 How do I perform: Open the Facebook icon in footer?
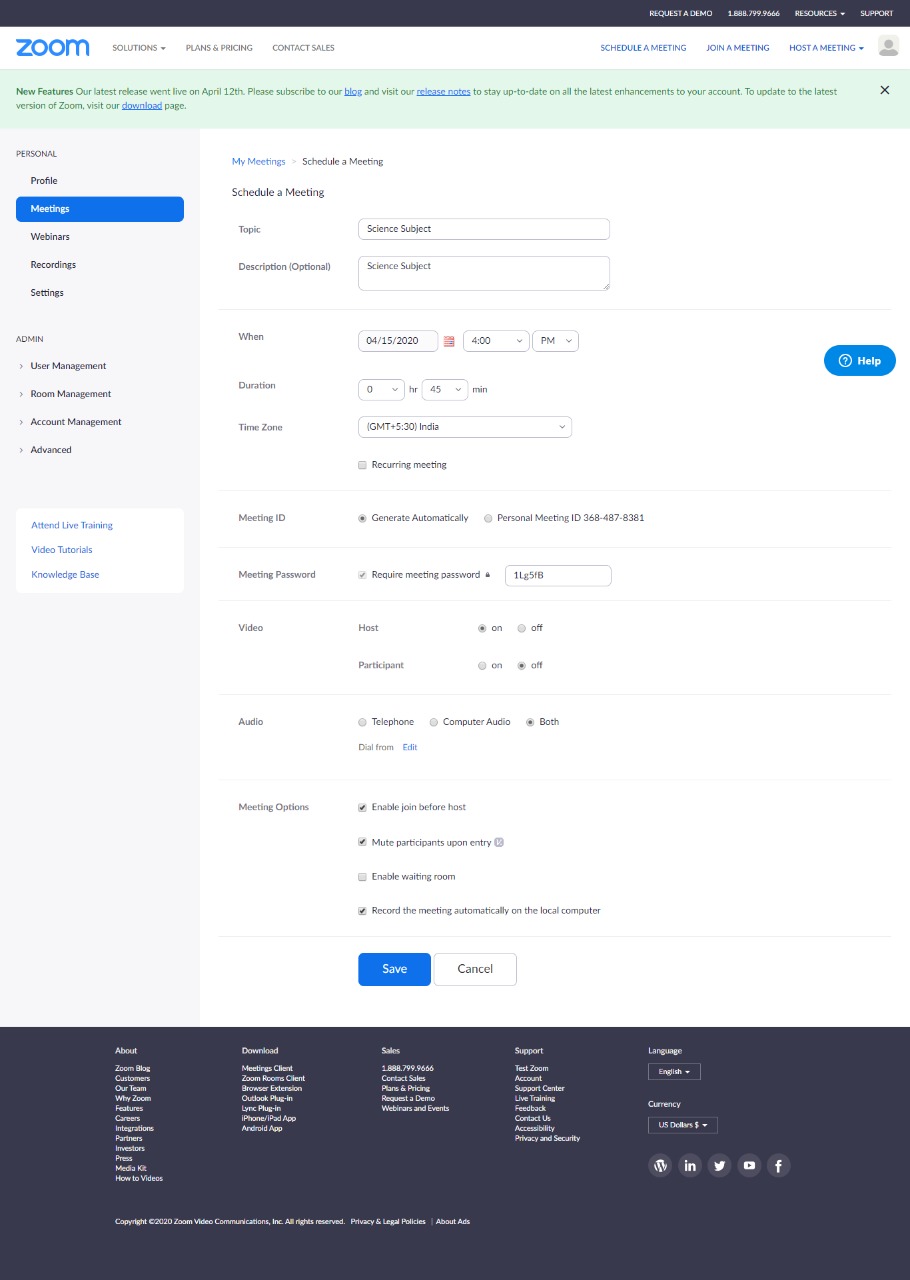click(x=778, y=1165)
